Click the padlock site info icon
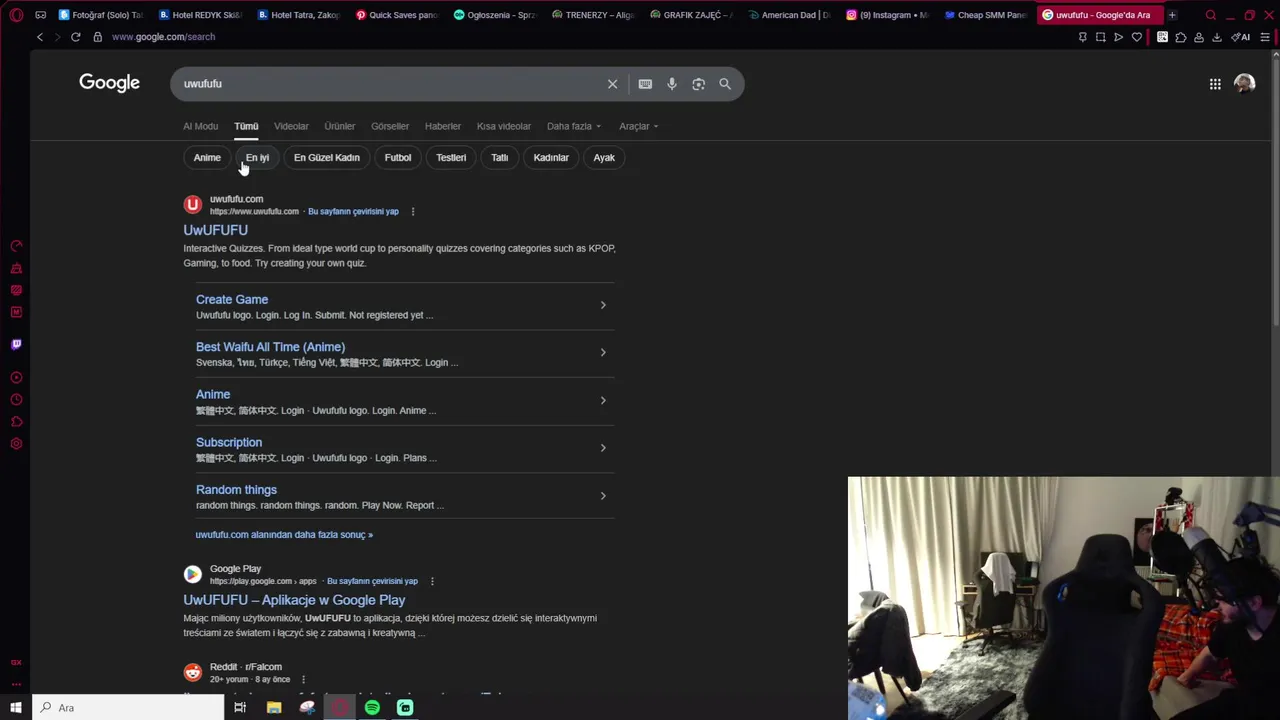The image size is (1280, 720). 97,37
